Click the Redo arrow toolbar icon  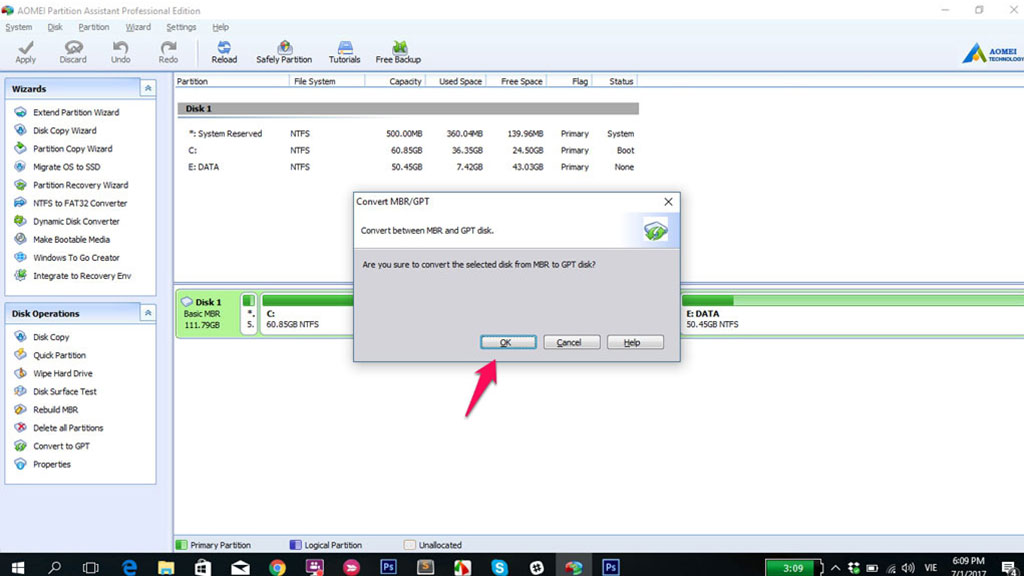pos(168,52)
